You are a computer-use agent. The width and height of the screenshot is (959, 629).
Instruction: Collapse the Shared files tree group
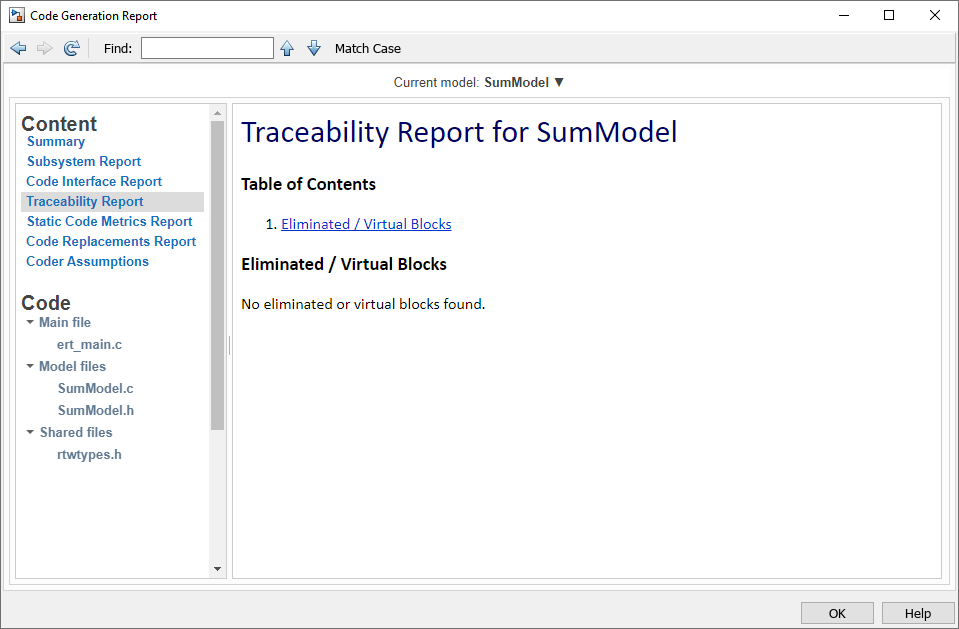click(31, 432)
